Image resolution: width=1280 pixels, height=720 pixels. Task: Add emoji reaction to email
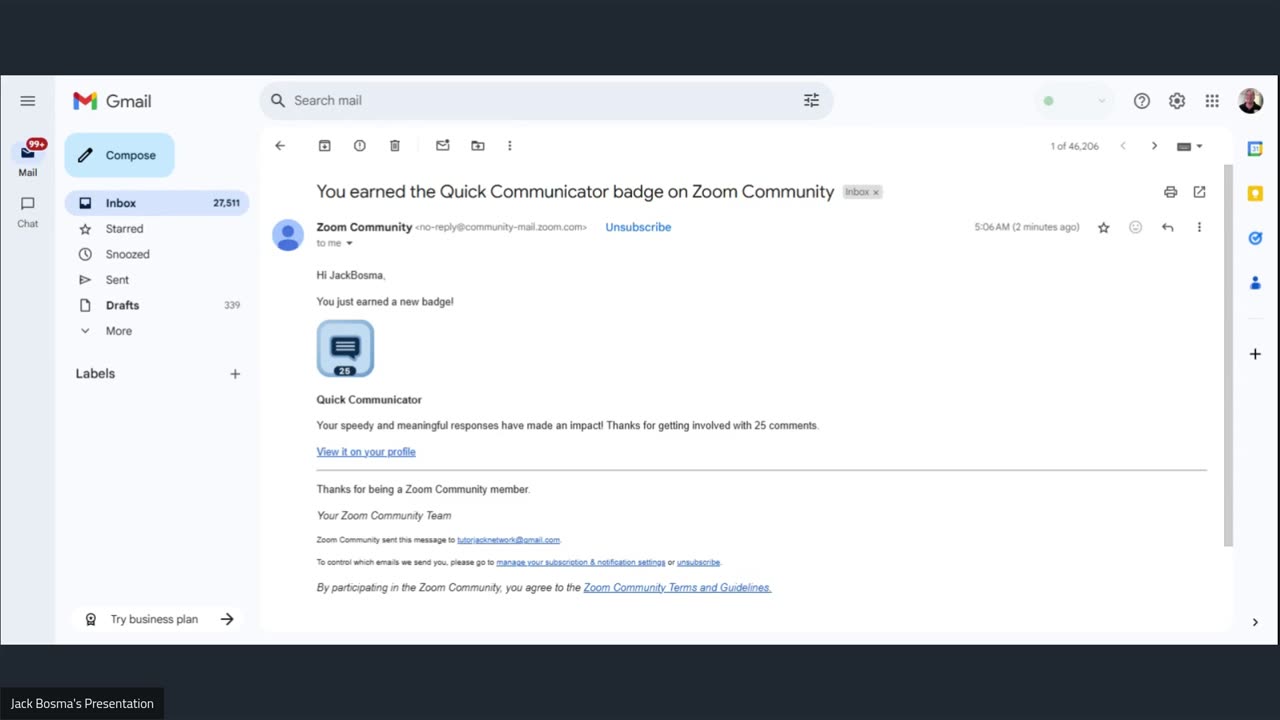[x=1135, y=228]
